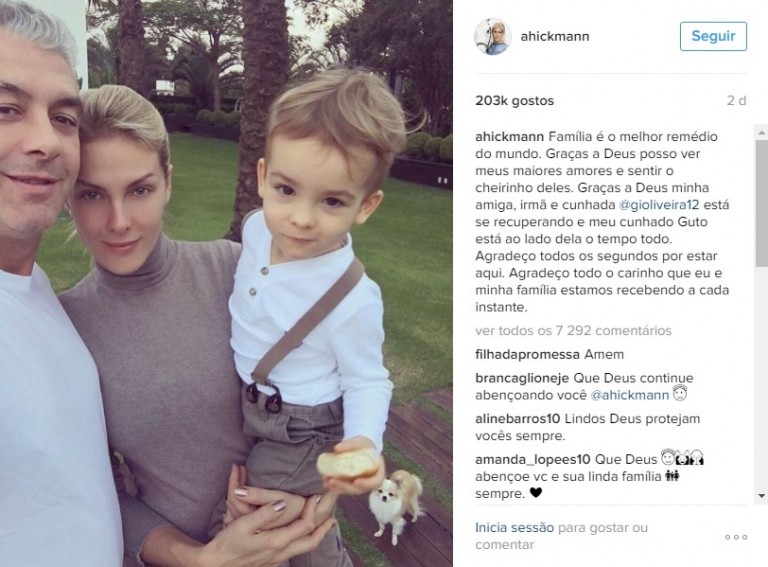Open commenter filhadapromessa's profile

pyautogui.click(x=528, y=354)
